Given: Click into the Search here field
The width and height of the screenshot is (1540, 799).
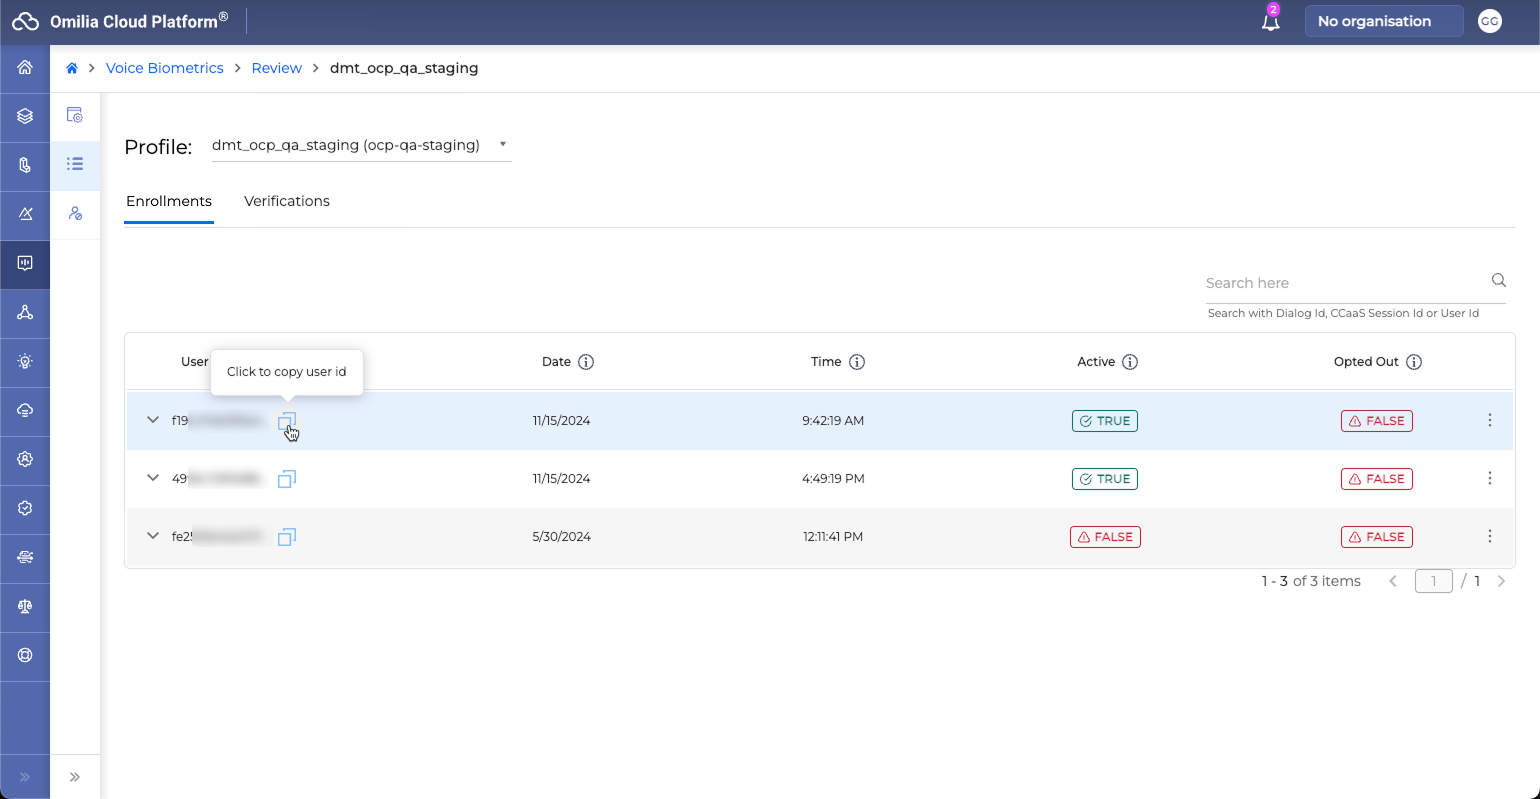Looking at the screenshot, I should (x=1345, y=283).
